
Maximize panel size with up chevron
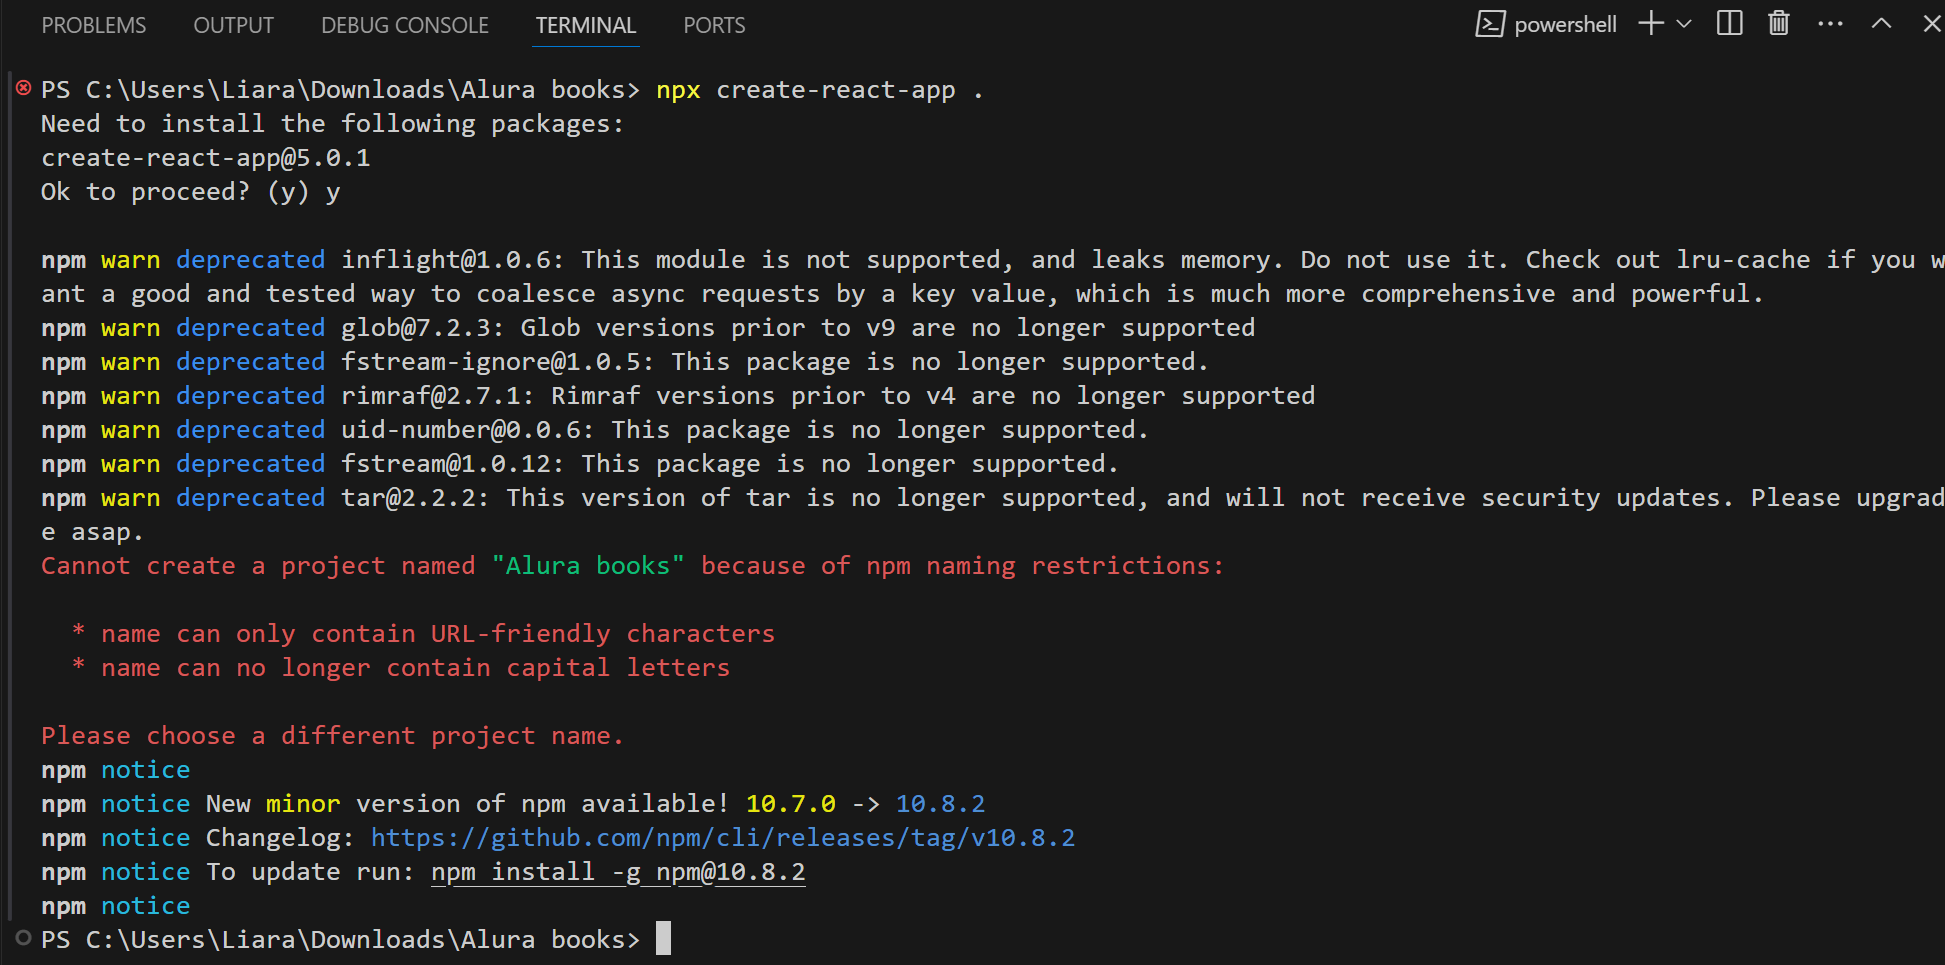(1881, 23)
